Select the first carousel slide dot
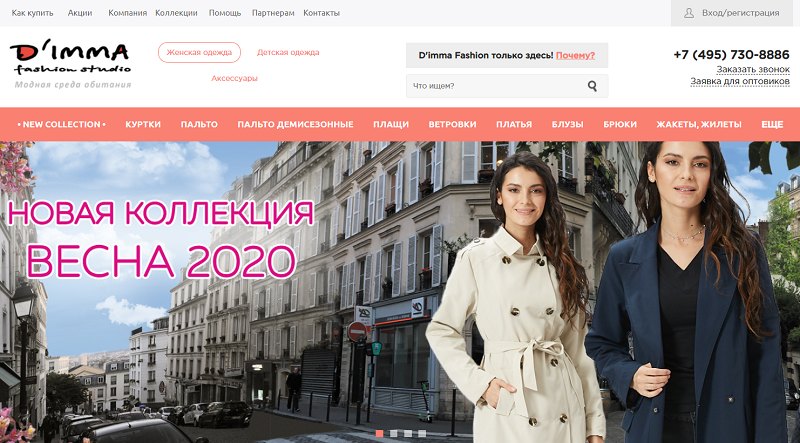 [379, 433]
